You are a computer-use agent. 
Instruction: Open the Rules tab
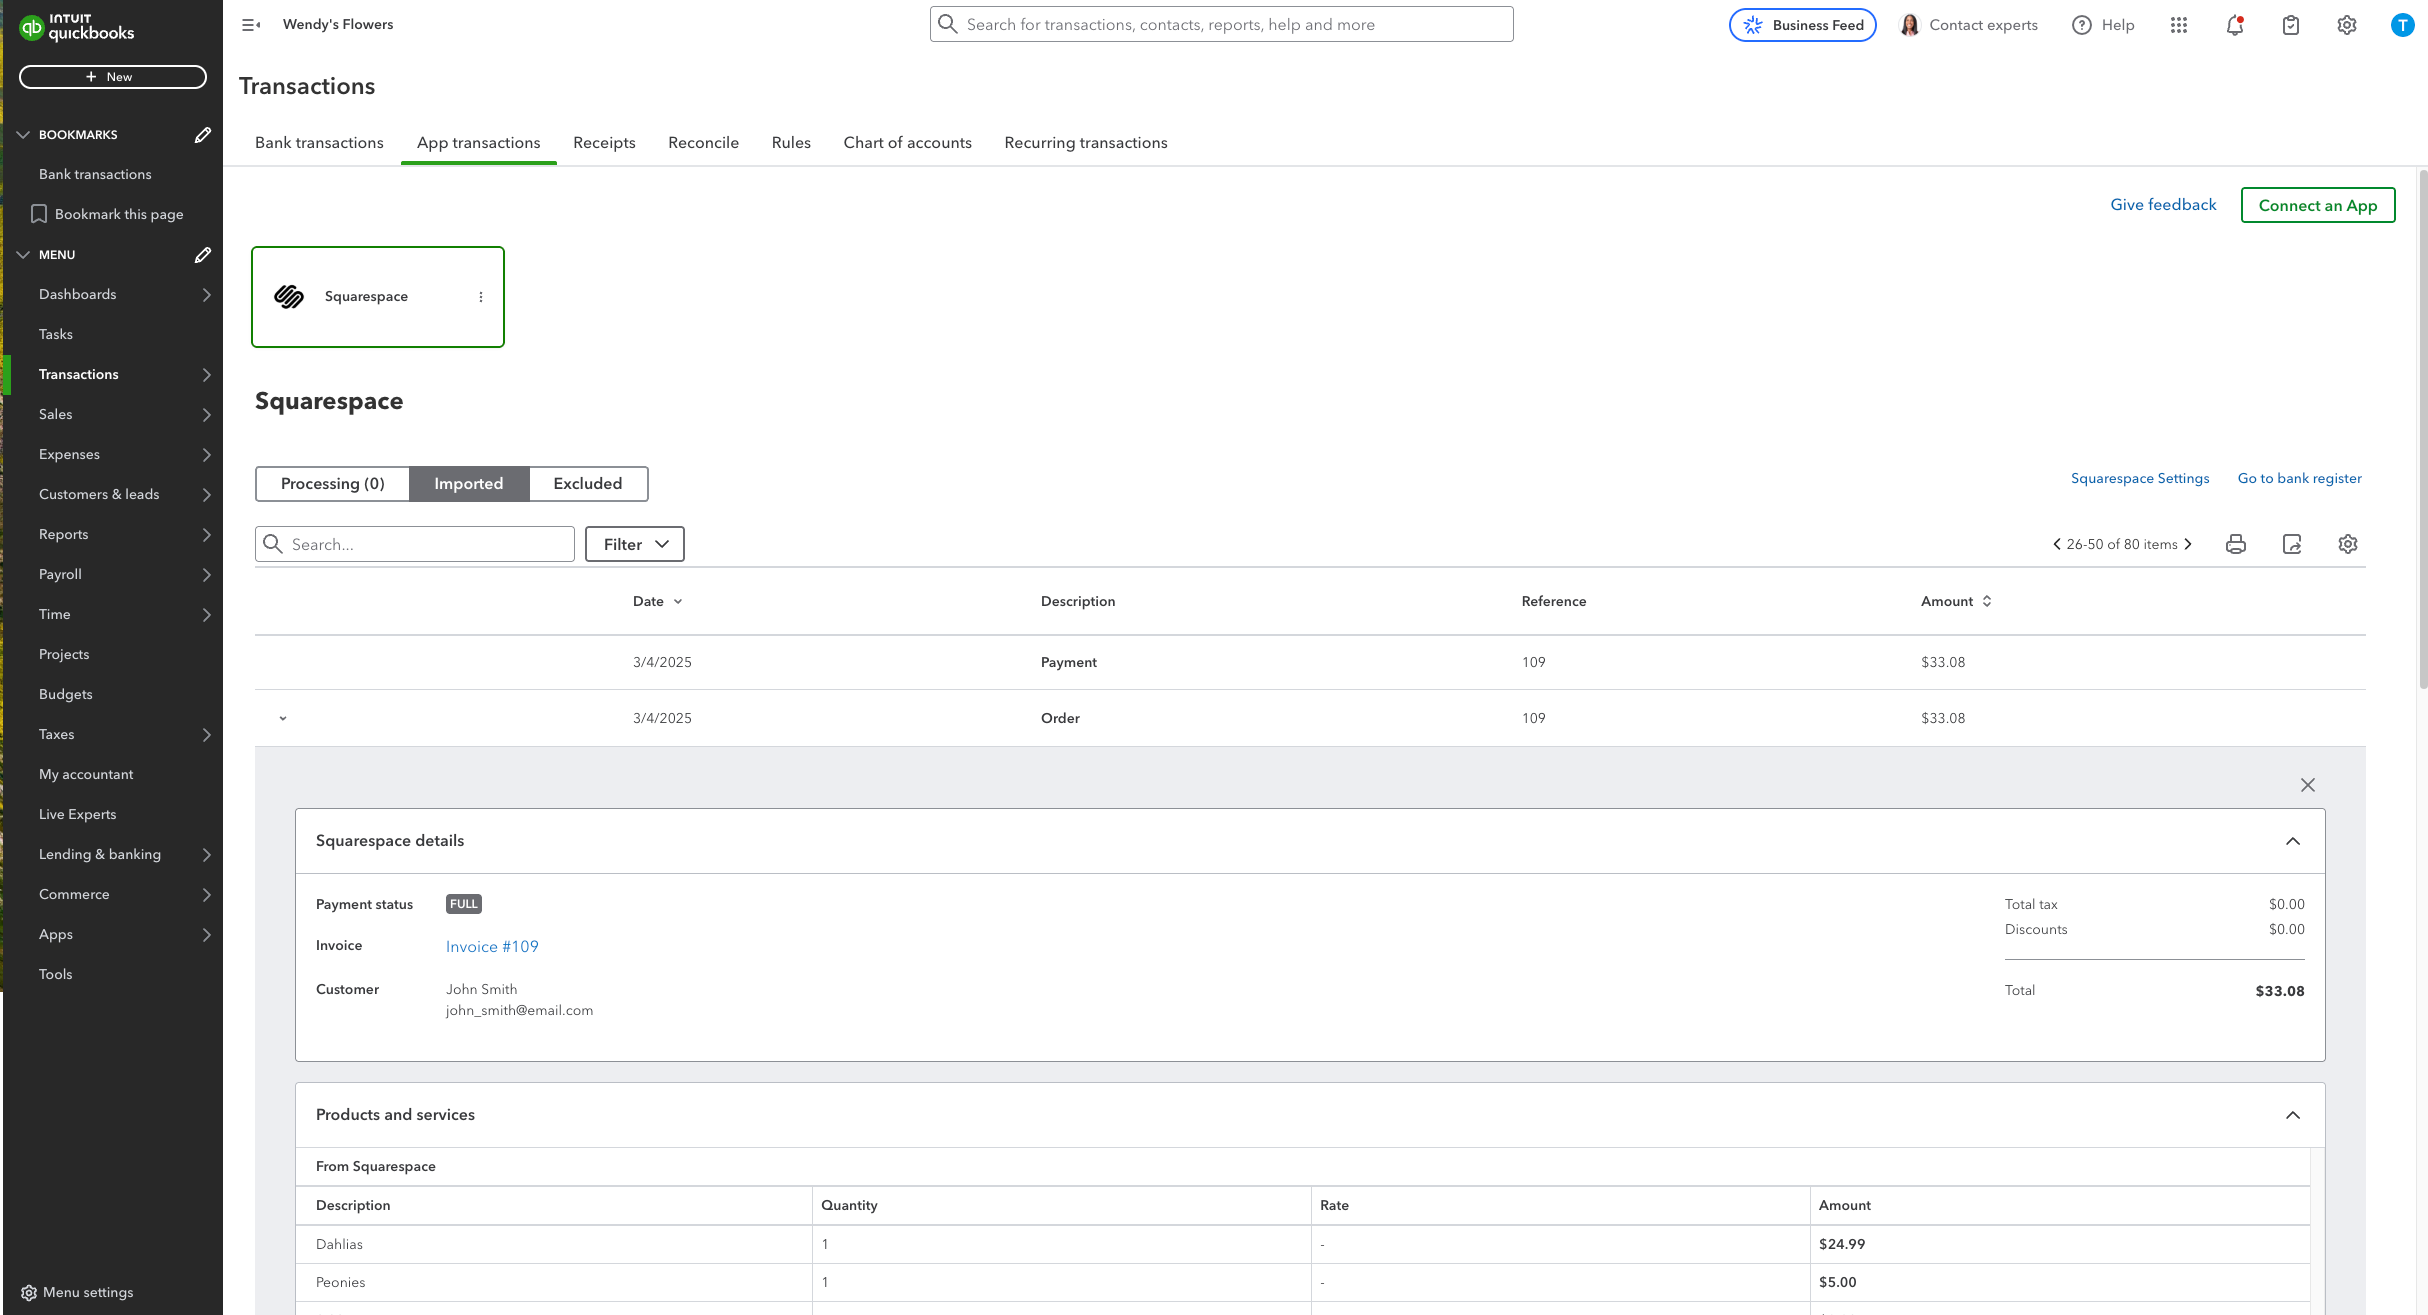point(791,143)
